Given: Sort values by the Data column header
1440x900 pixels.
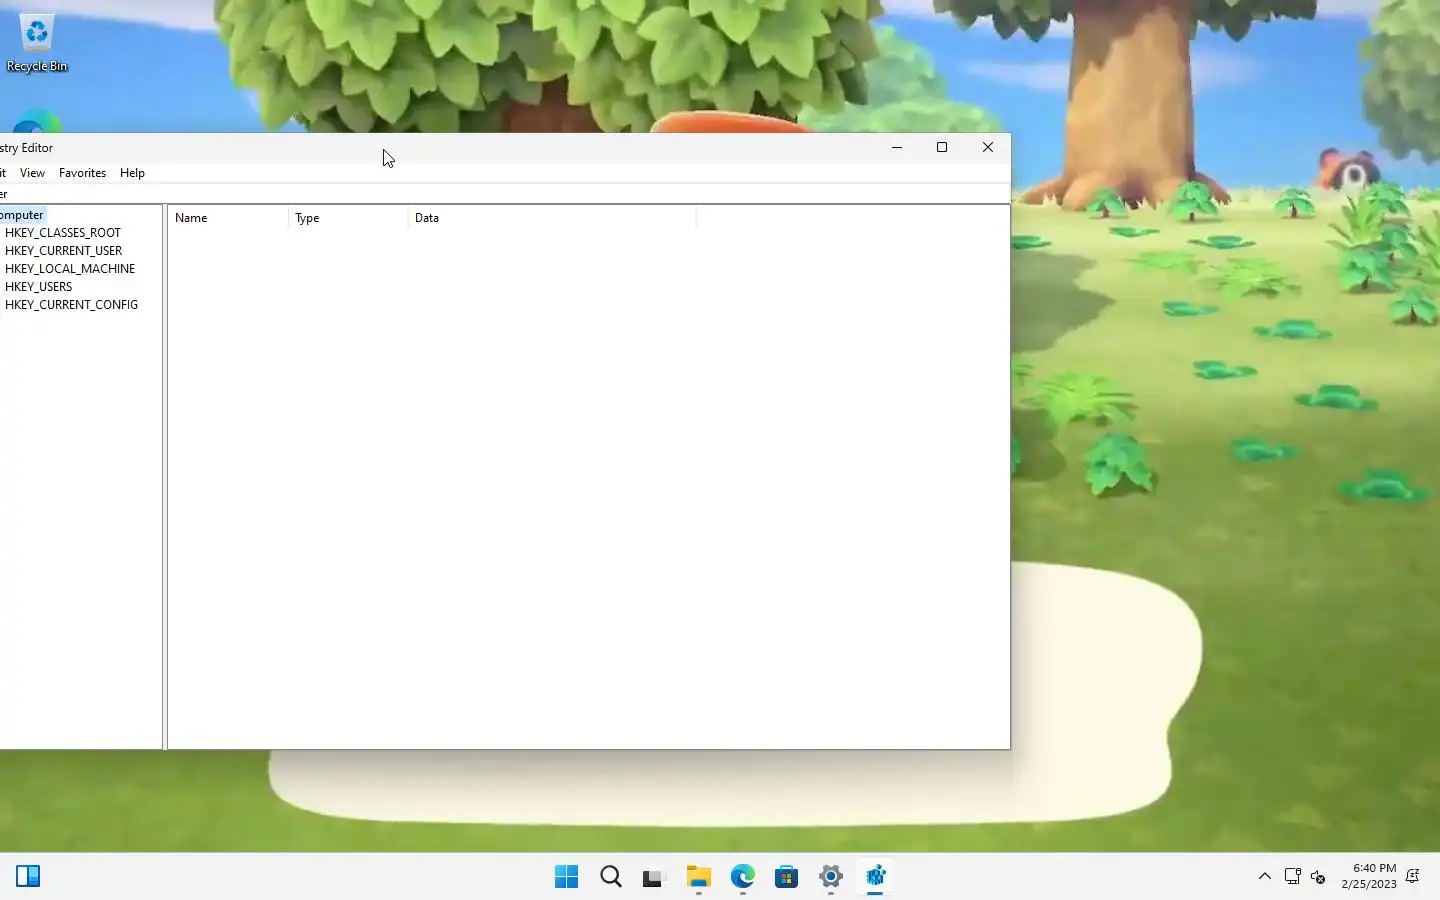Looking at the screenshot, I should [552, 218].
